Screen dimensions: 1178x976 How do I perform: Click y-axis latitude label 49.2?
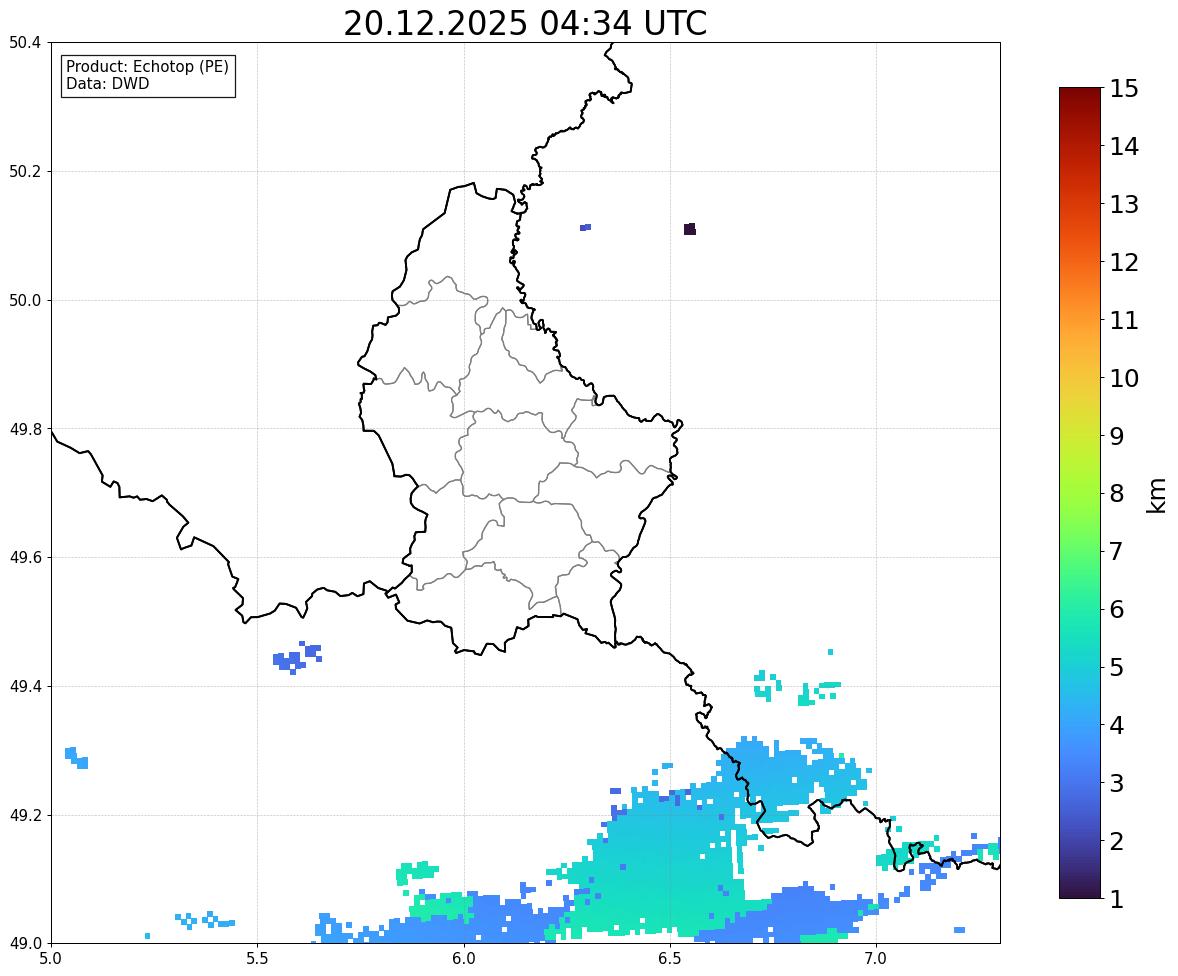[25, 815]
